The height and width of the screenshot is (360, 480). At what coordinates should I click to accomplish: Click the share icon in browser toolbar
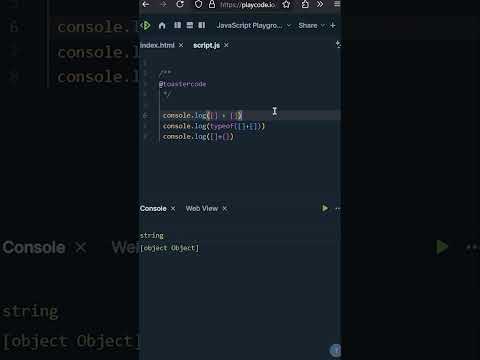[x=305, y=4]
